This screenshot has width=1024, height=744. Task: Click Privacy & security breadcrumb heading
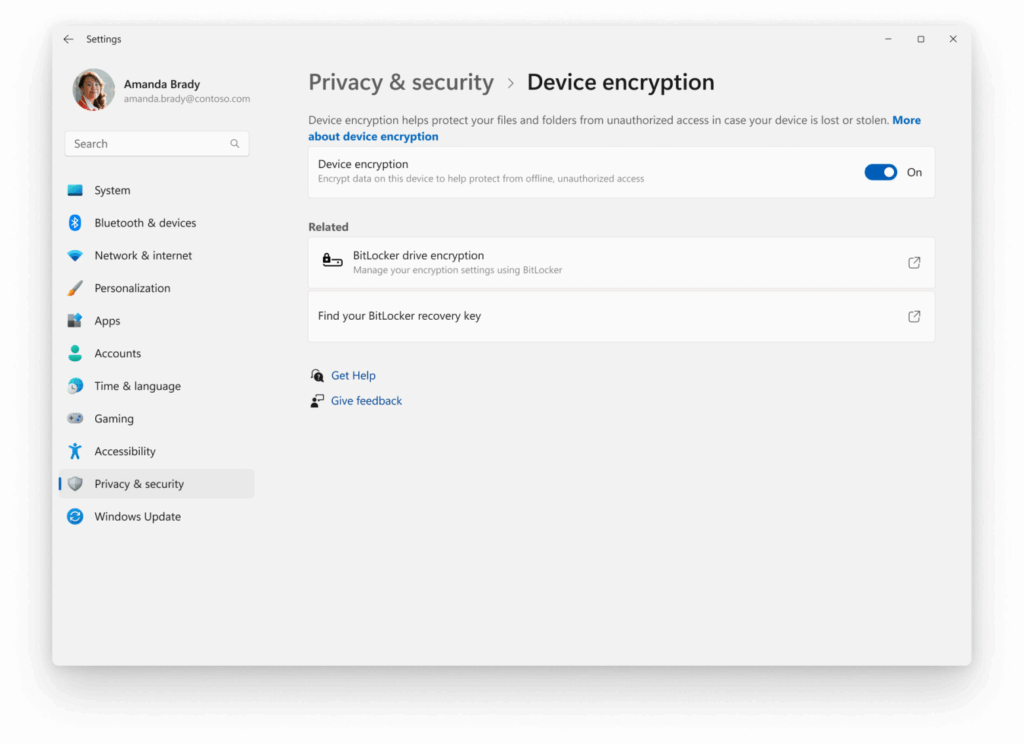[401, 82]
